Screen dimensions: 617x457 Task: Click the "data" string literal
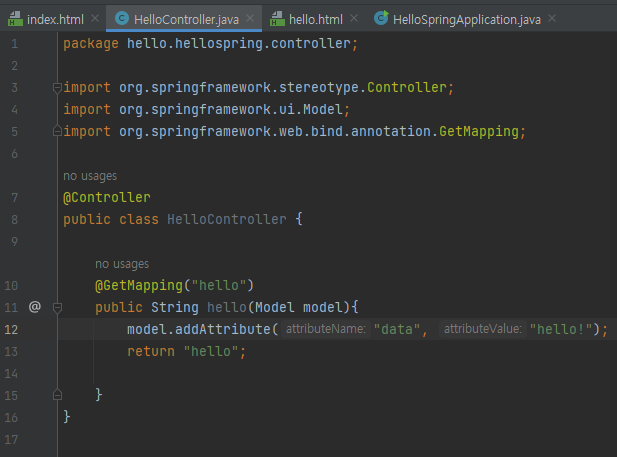click(x=397, y=329)
